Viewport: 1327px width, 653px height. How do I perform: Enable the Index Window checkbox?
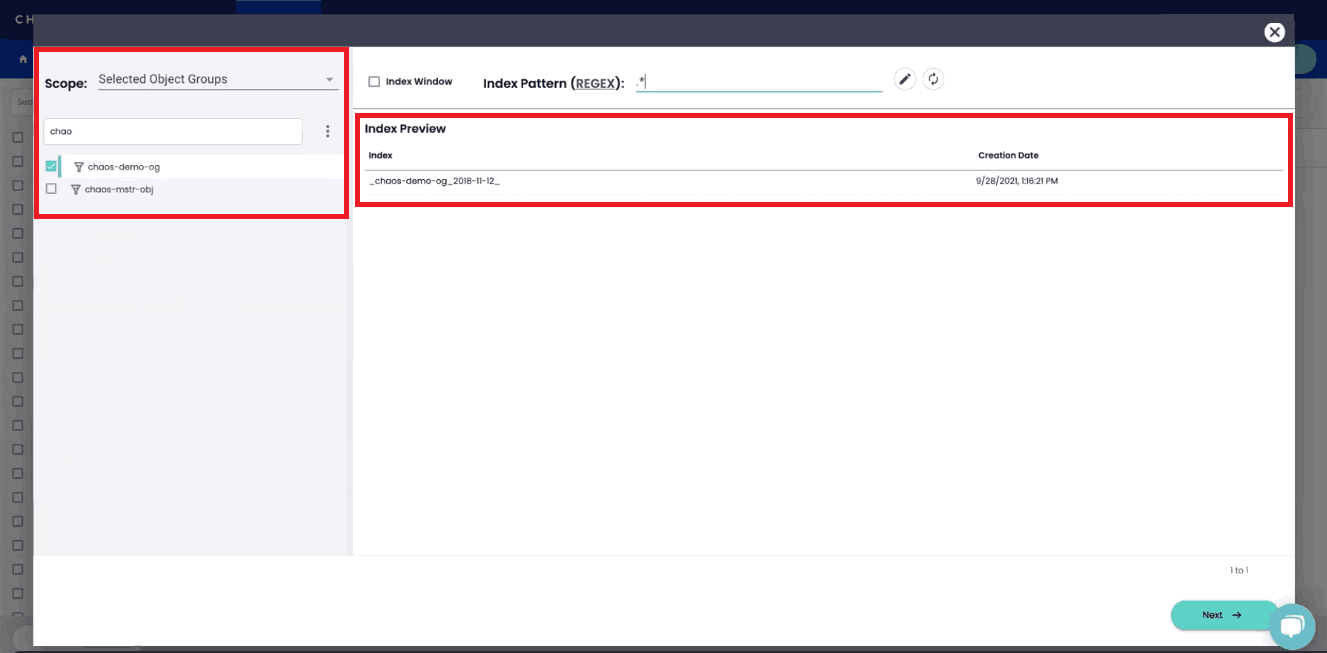(374, 82)
